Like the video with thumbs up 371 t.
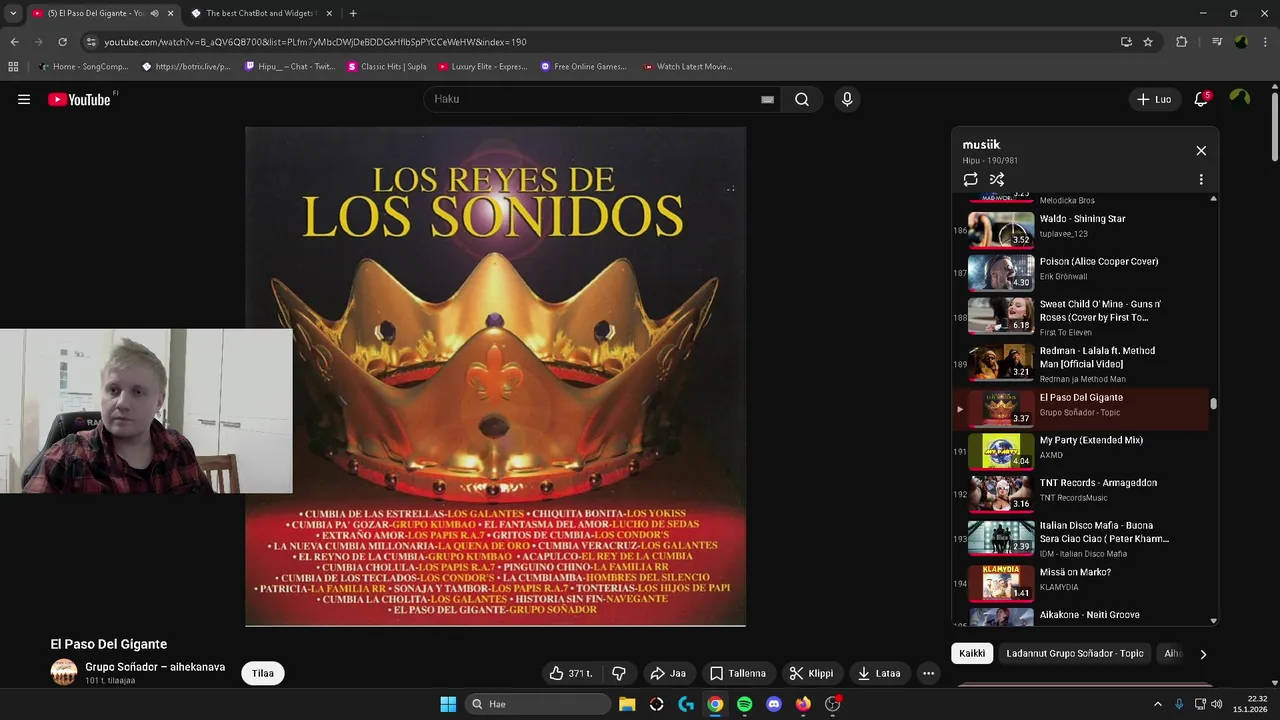Image resolution: width=1280 pixels, height=720 pixels. (571, 673)
